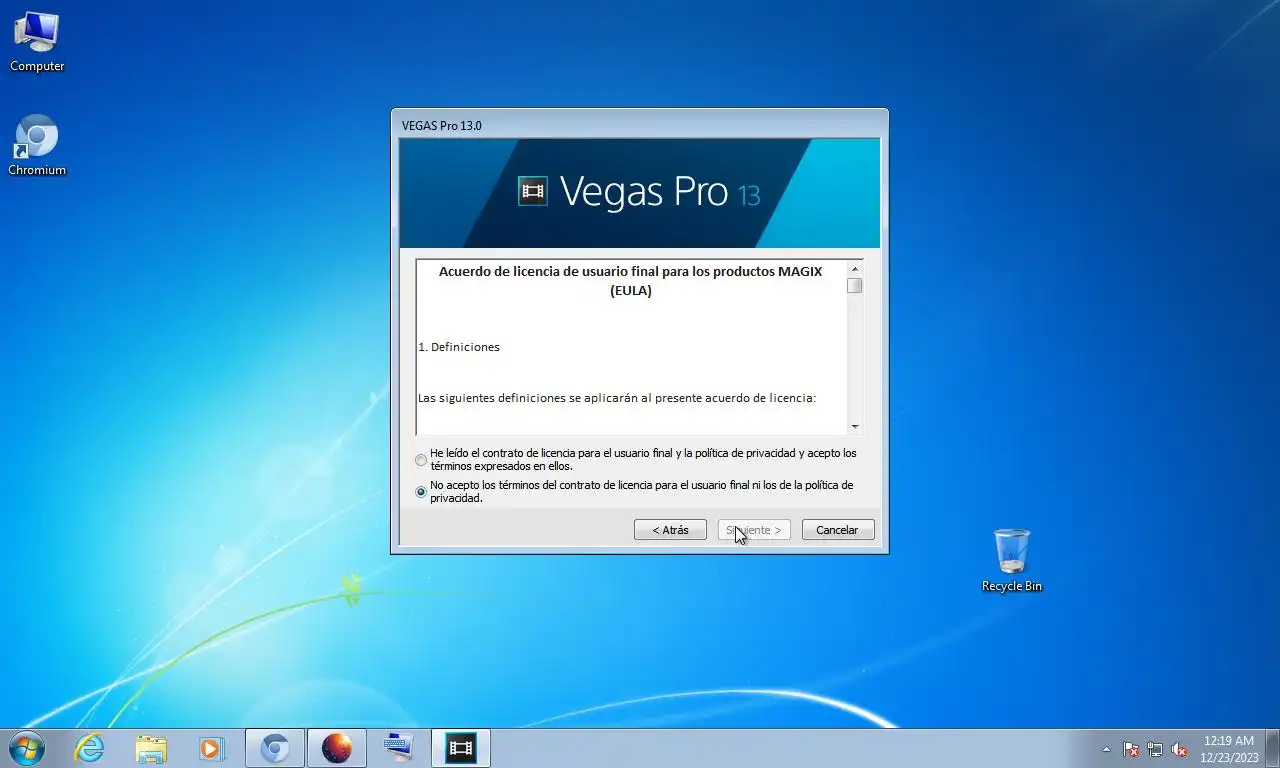This screenshot has height=768, width=1280.
Task: Click the EULA scrollbar thumb
Action: 855,286
